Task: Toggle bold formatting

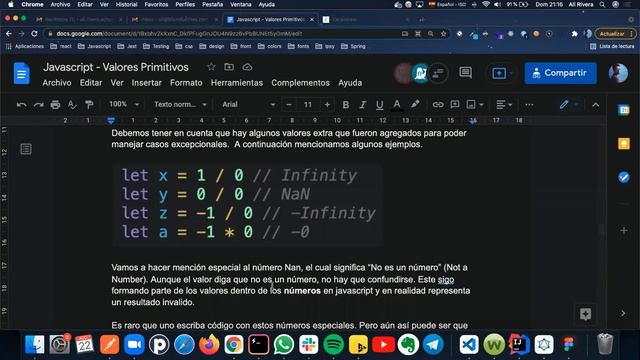Action: click(x=346, y=105)
